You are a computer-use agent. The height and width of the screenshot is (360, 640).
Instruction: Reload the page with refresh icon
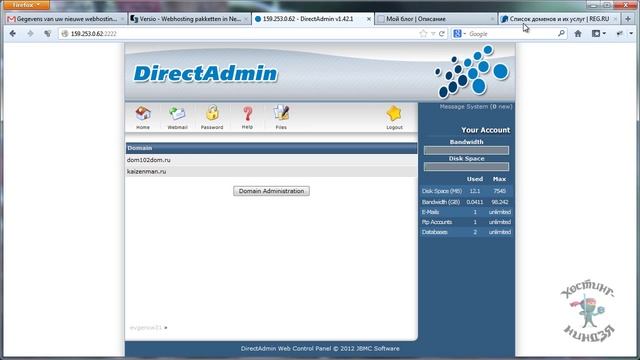pyautogui.click(x=442, y=34)
